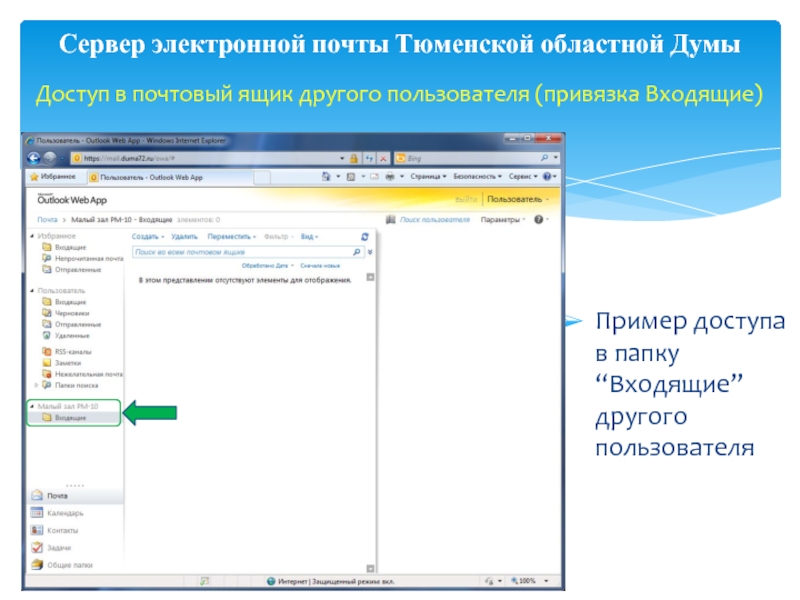Open the Вид dropdown menu
Viewport: 800px width, 600px height.
pyautogui.click(x=309, y=237)
